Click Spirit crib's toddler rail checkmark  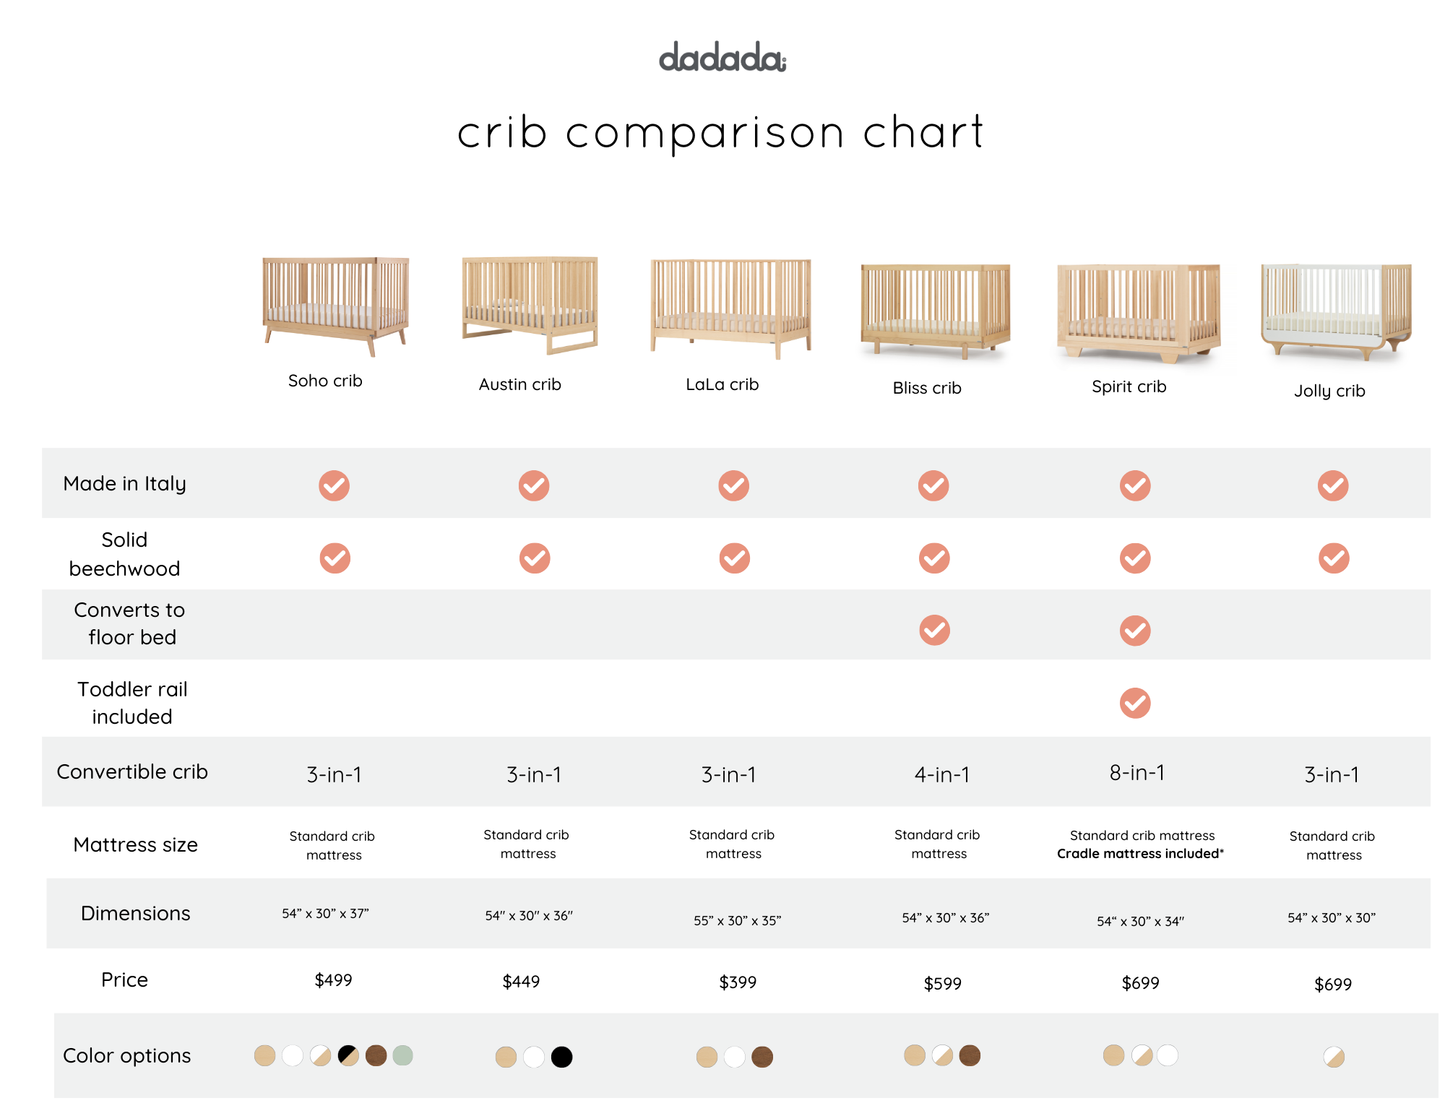click(x=1135, y=703)
